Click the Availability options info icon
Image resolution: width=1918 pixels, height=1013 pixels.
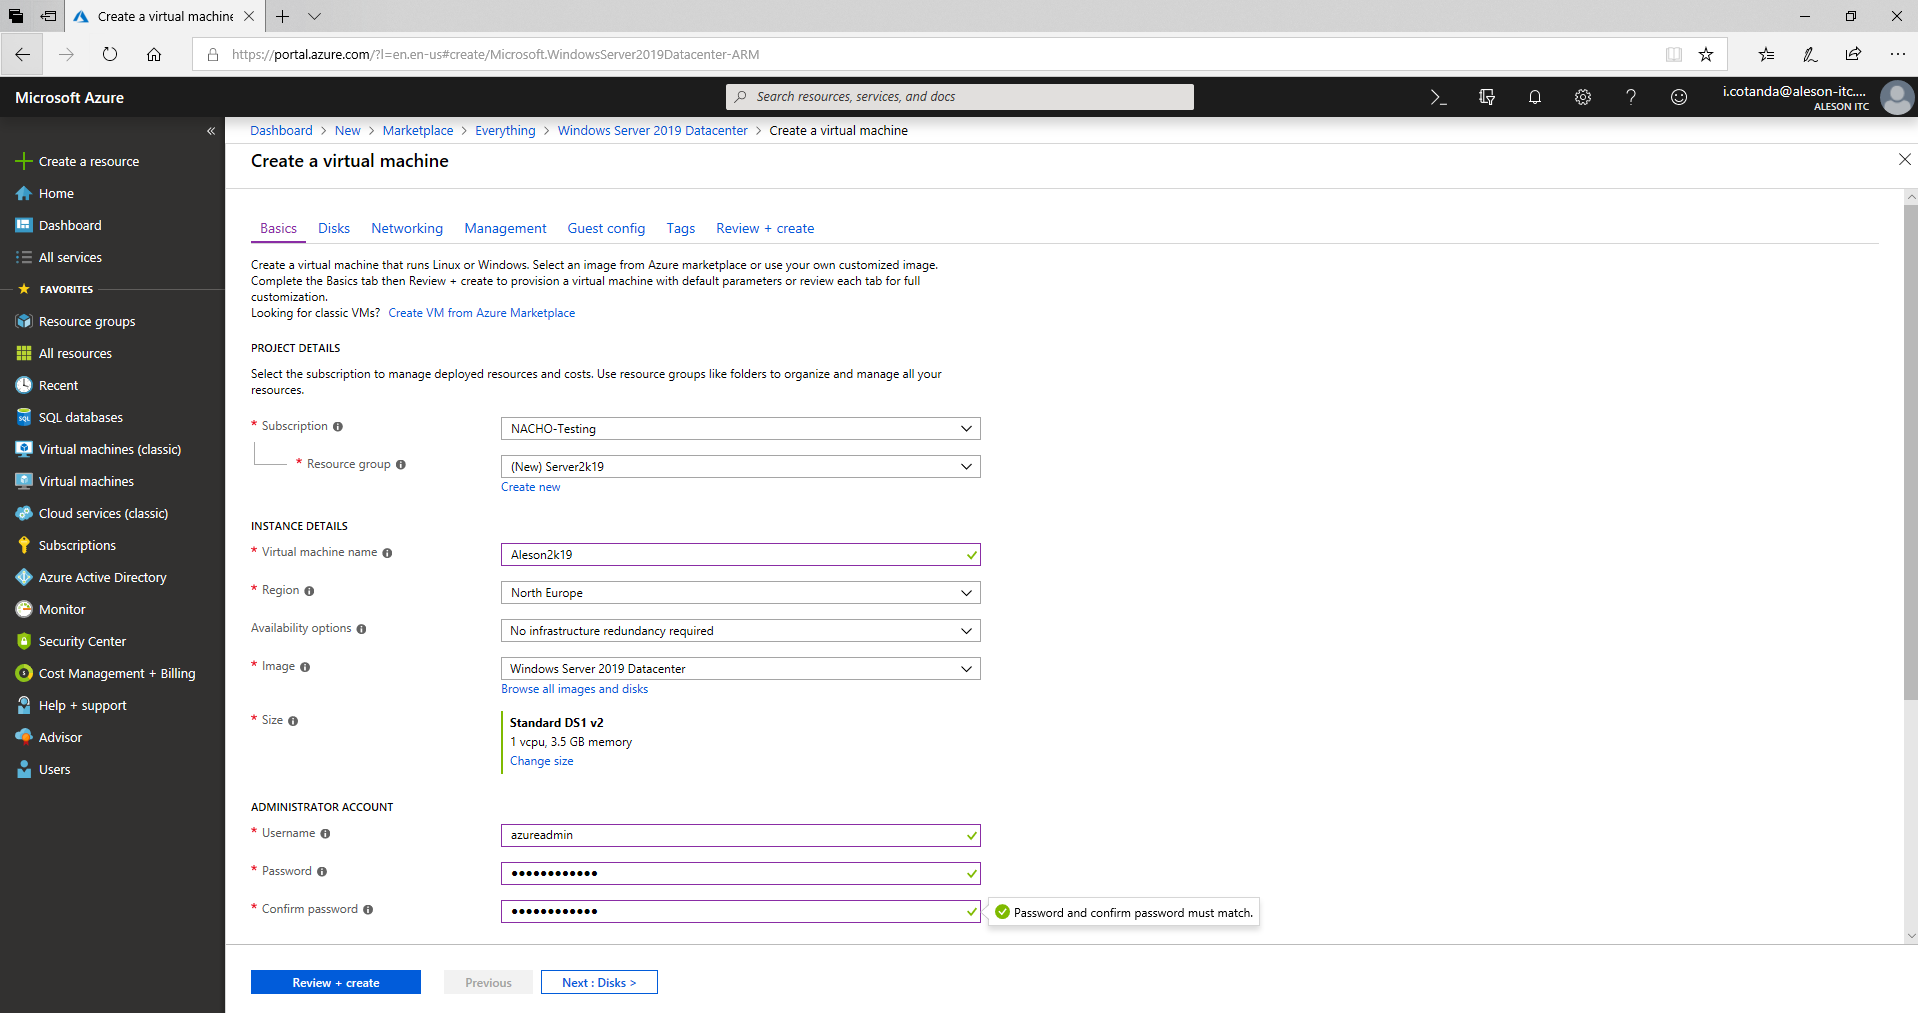point(361,629)
